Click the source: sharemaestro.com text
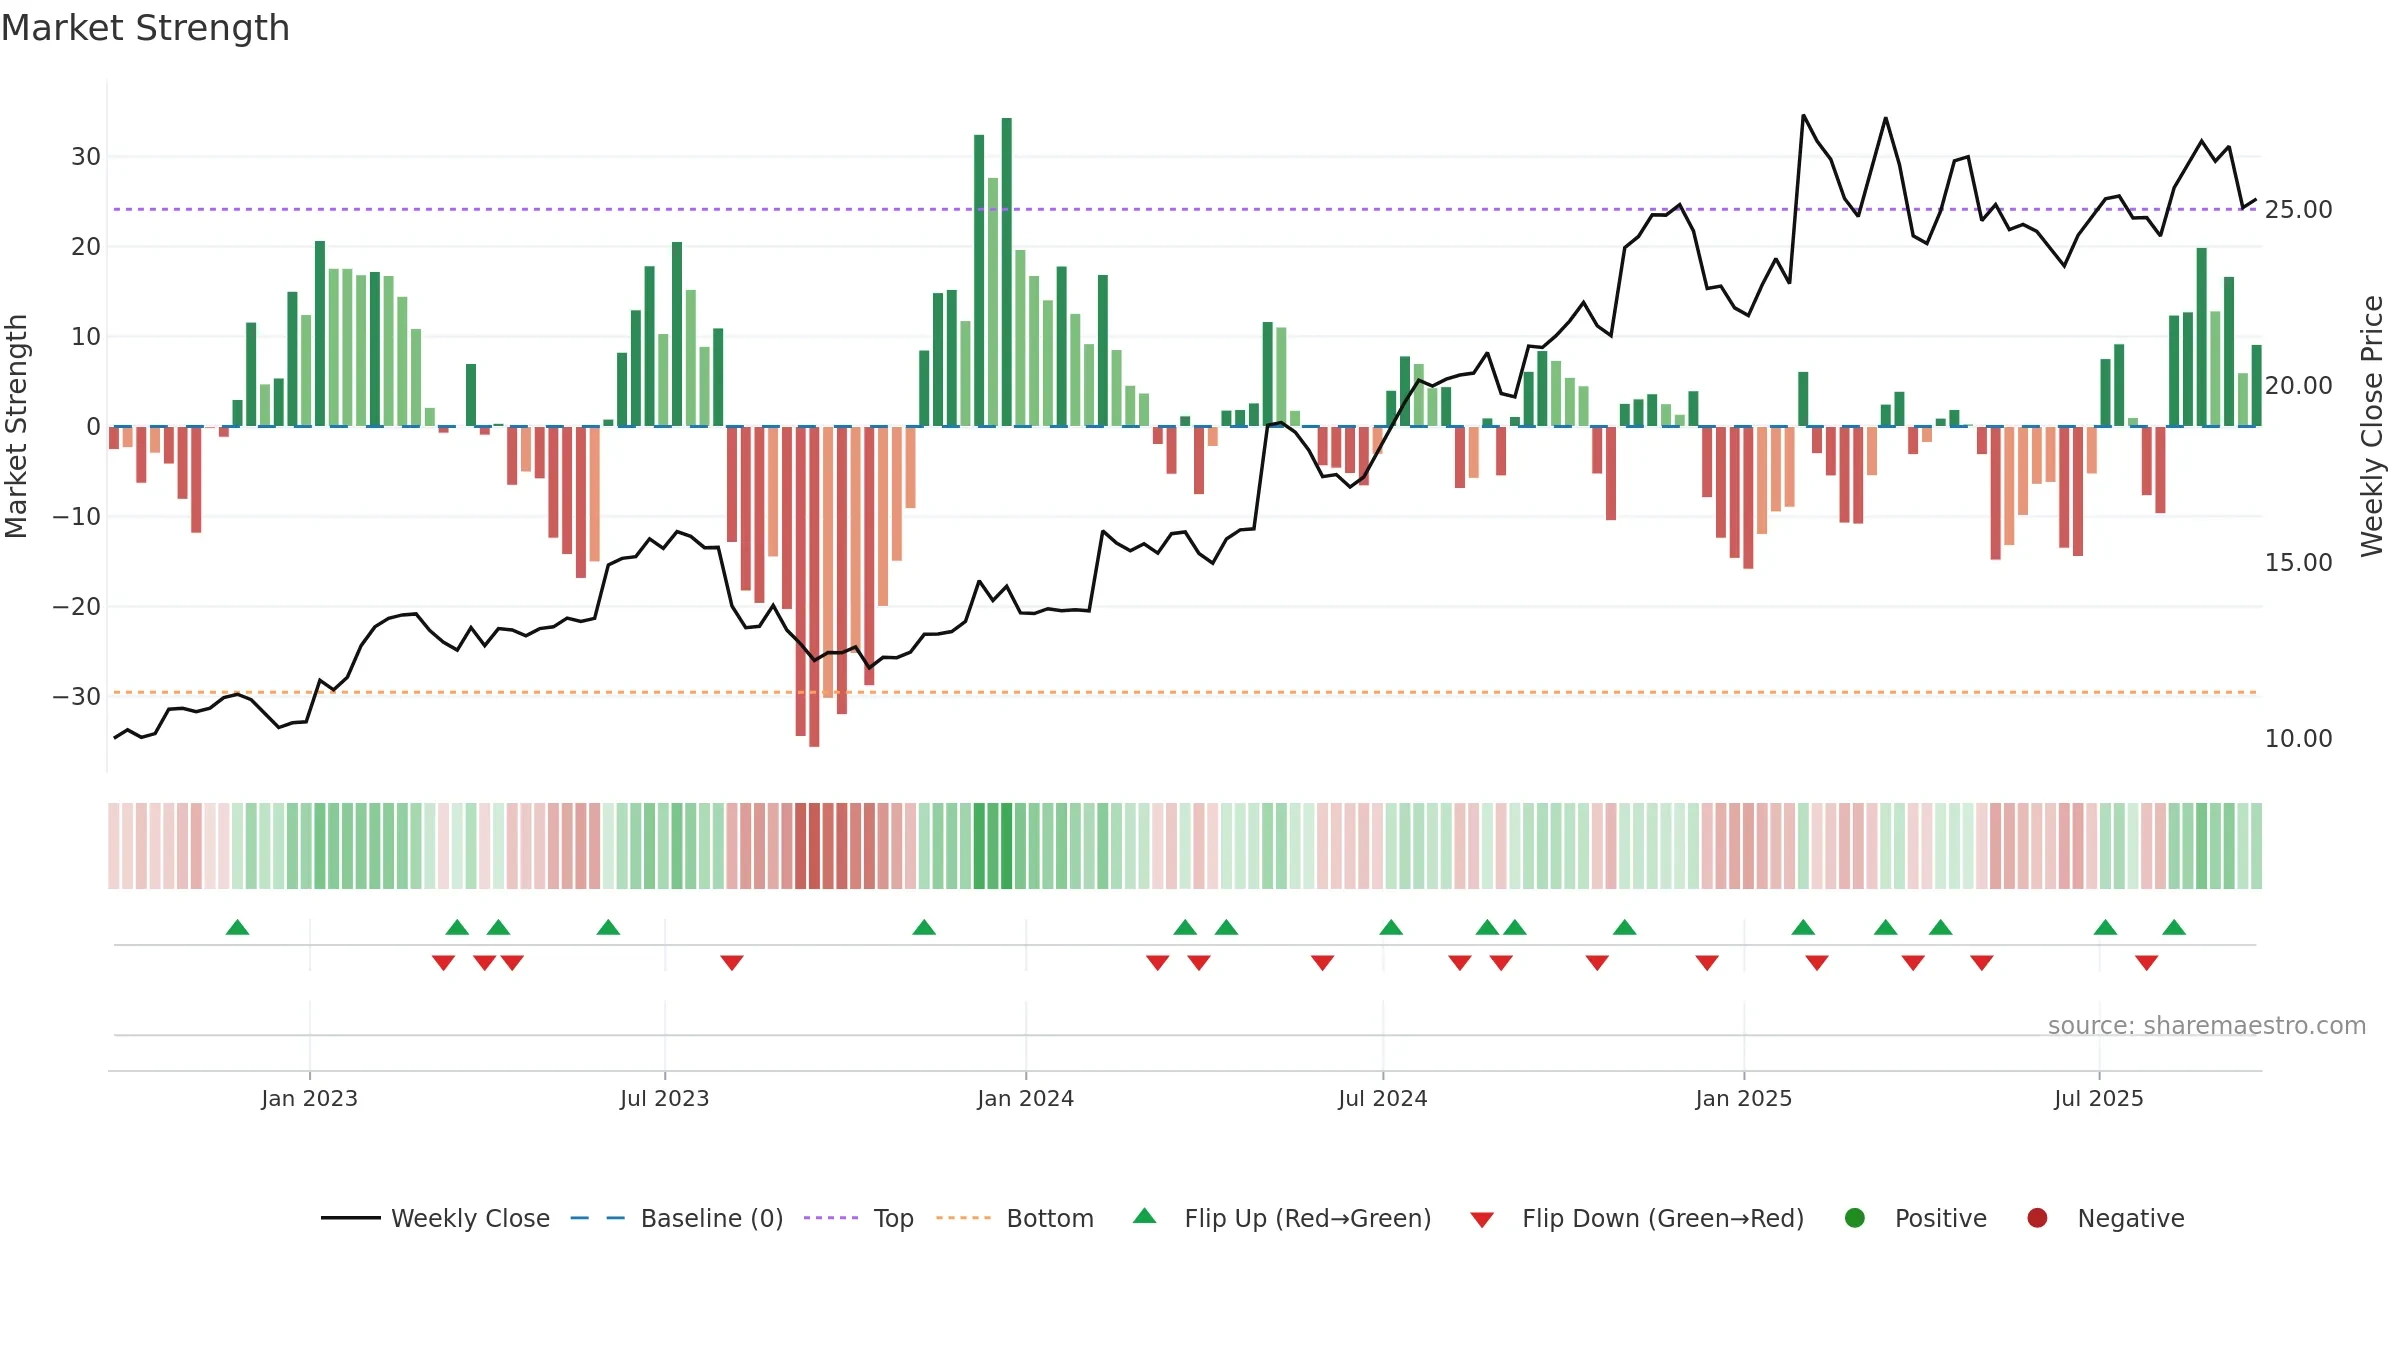The width and height of the screenshot is (2400, 1350). click(2207, 1026)
